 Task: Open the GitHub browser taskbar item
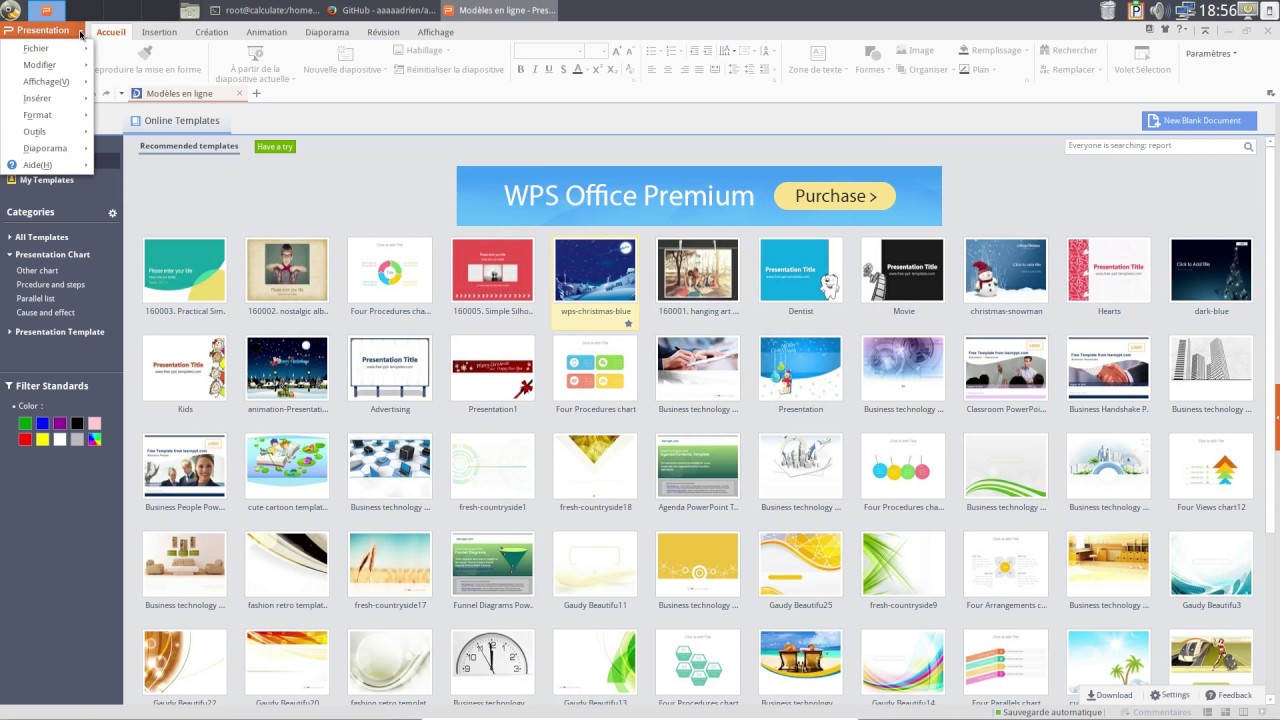pos(380,10)
